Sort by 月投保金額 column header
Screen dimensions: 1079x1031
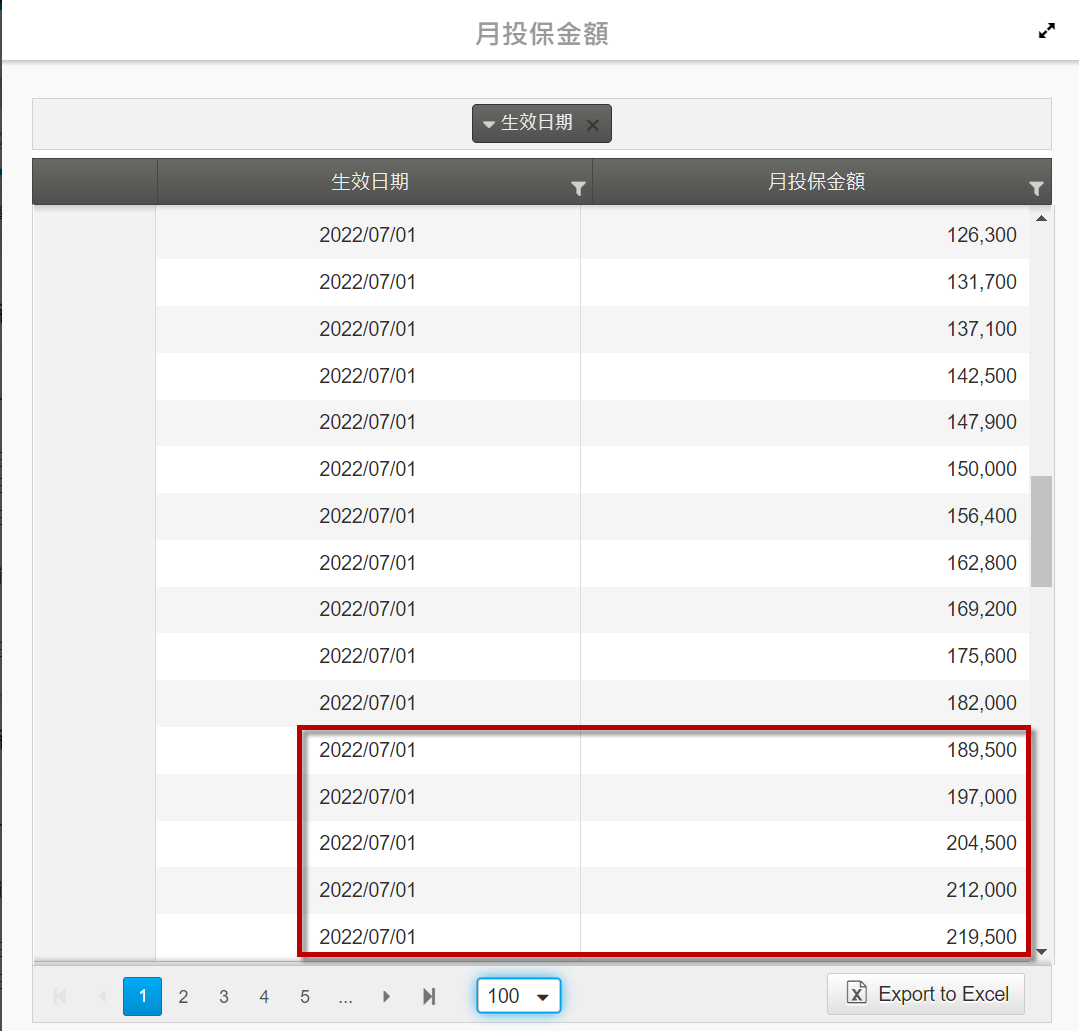(x=815, y=182)
